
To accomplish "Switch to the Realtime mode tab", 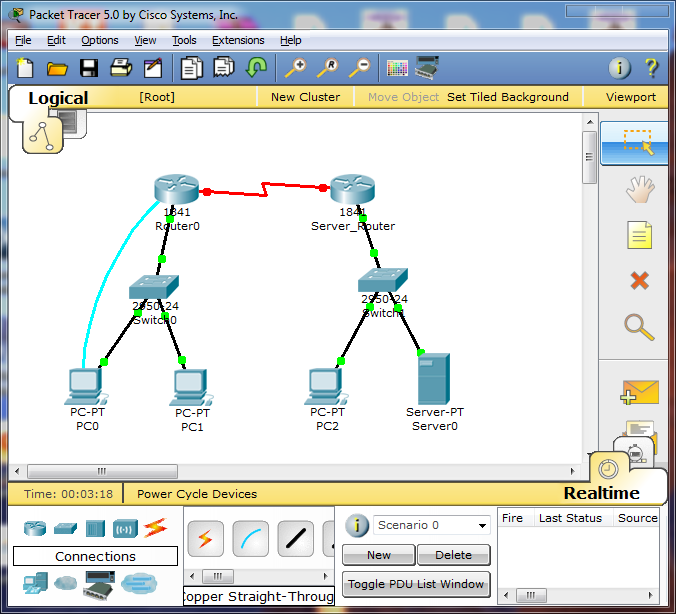I will 601,493.
